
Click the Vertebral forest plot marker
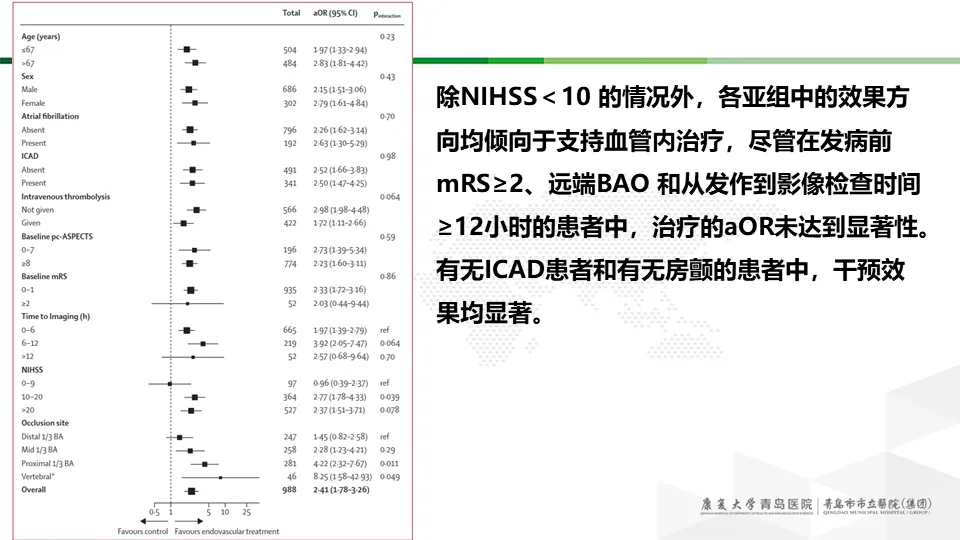220,477
